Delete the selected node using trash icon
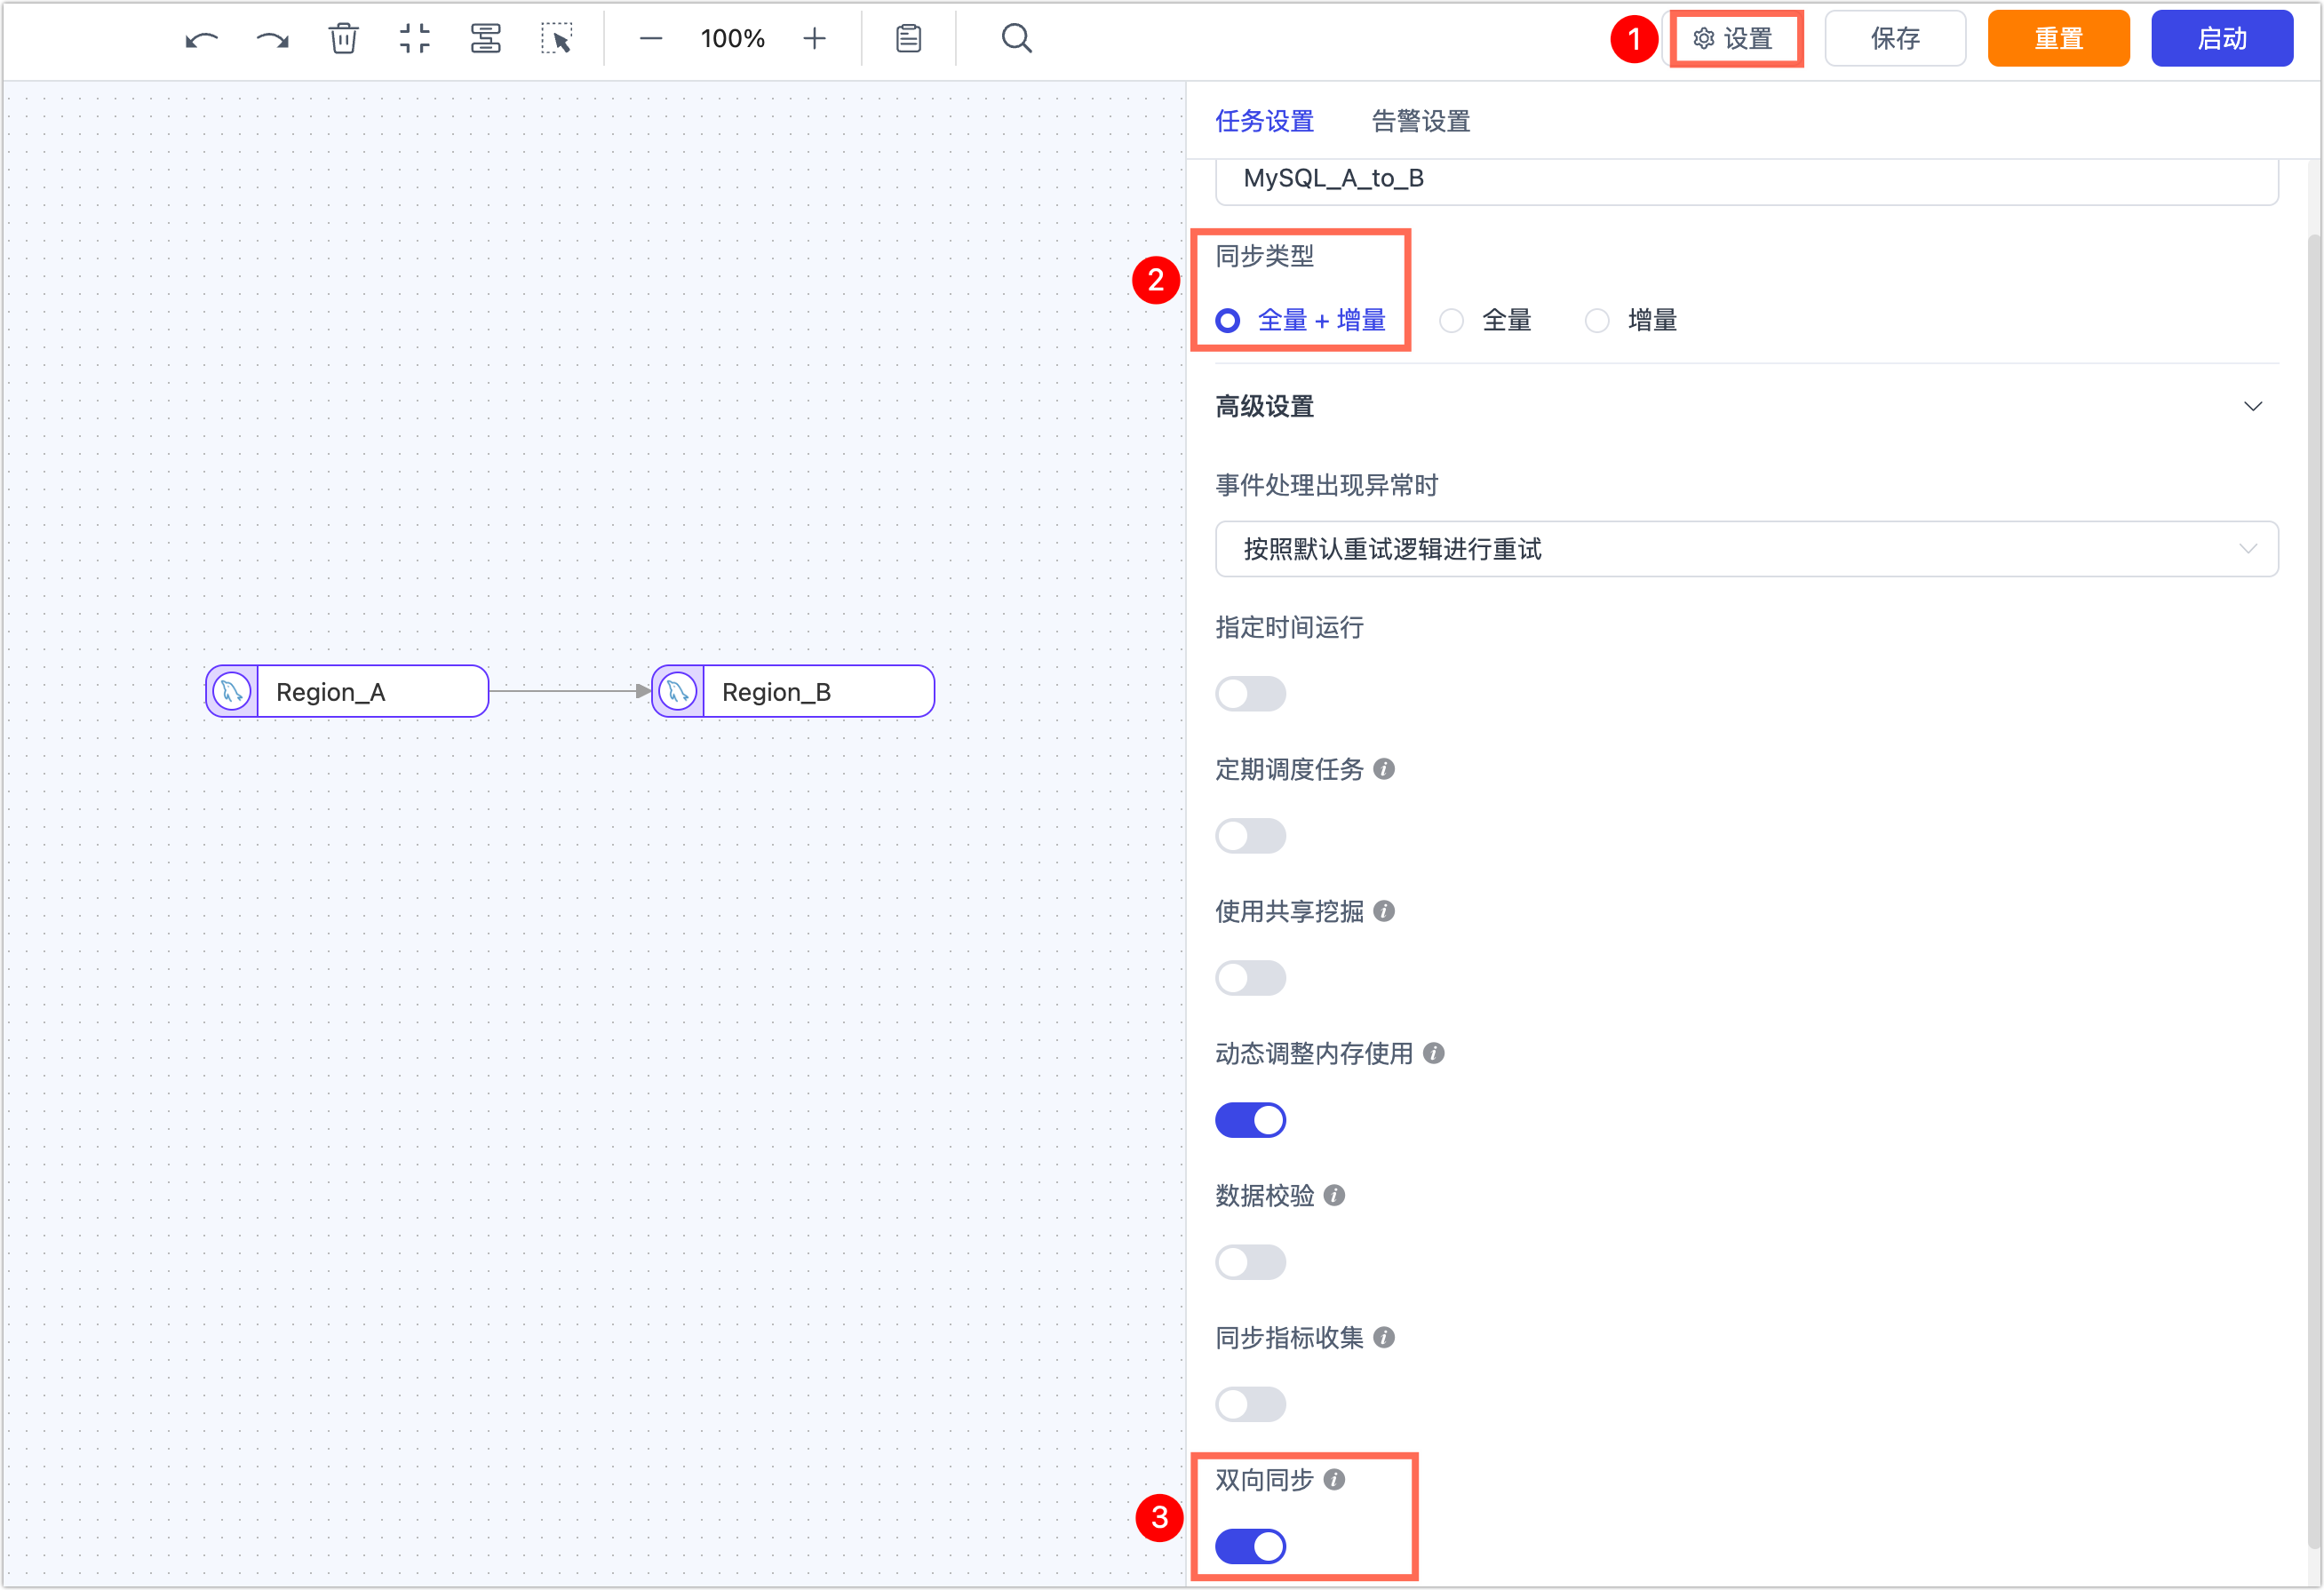This screenshot has width=2324, height=1590. [343, 38]
